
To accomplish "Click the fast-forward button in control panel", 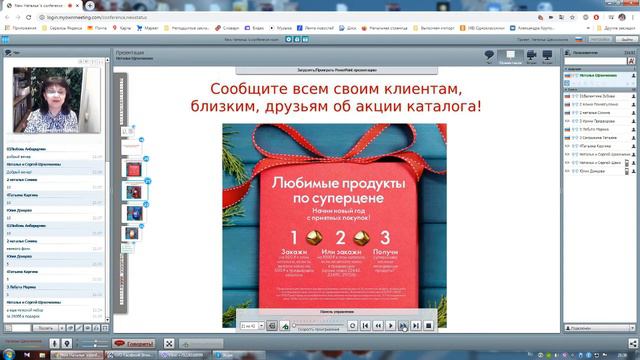I will point(403,325).
